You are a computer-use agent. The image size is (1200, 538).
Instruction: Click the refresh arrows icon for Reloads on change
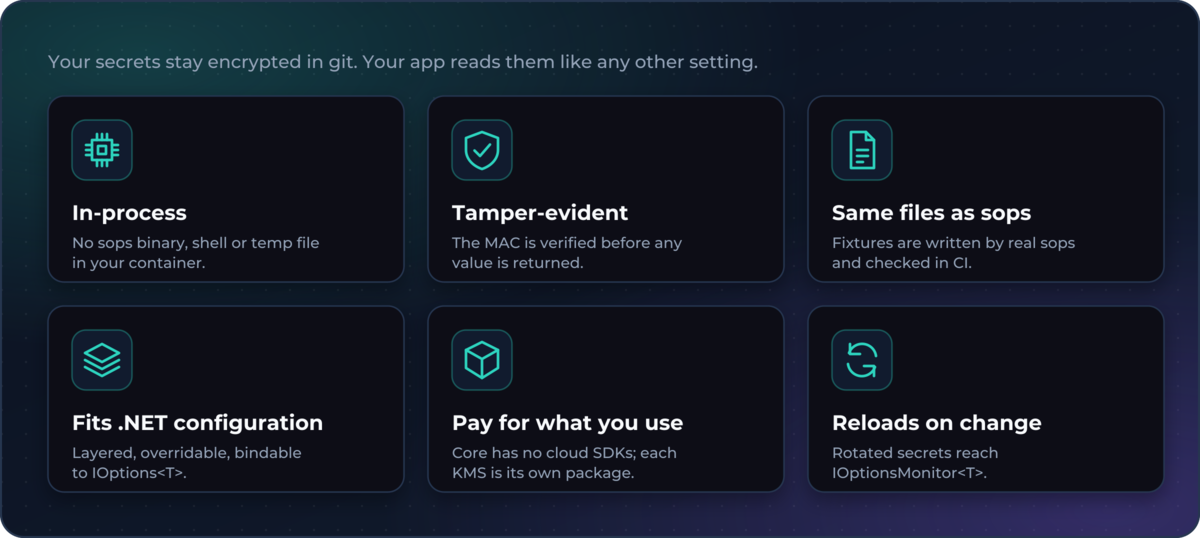pos(862,360)
